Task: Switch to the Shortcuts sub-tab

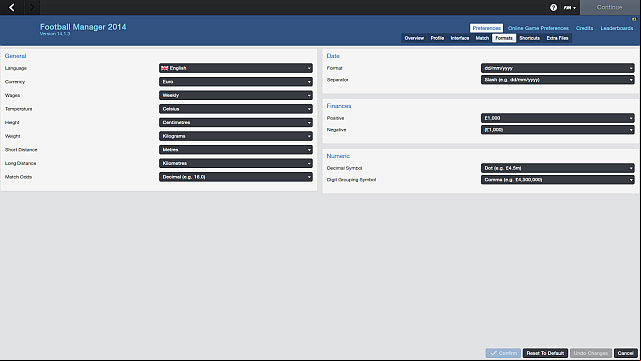Action: pos(529,38)
